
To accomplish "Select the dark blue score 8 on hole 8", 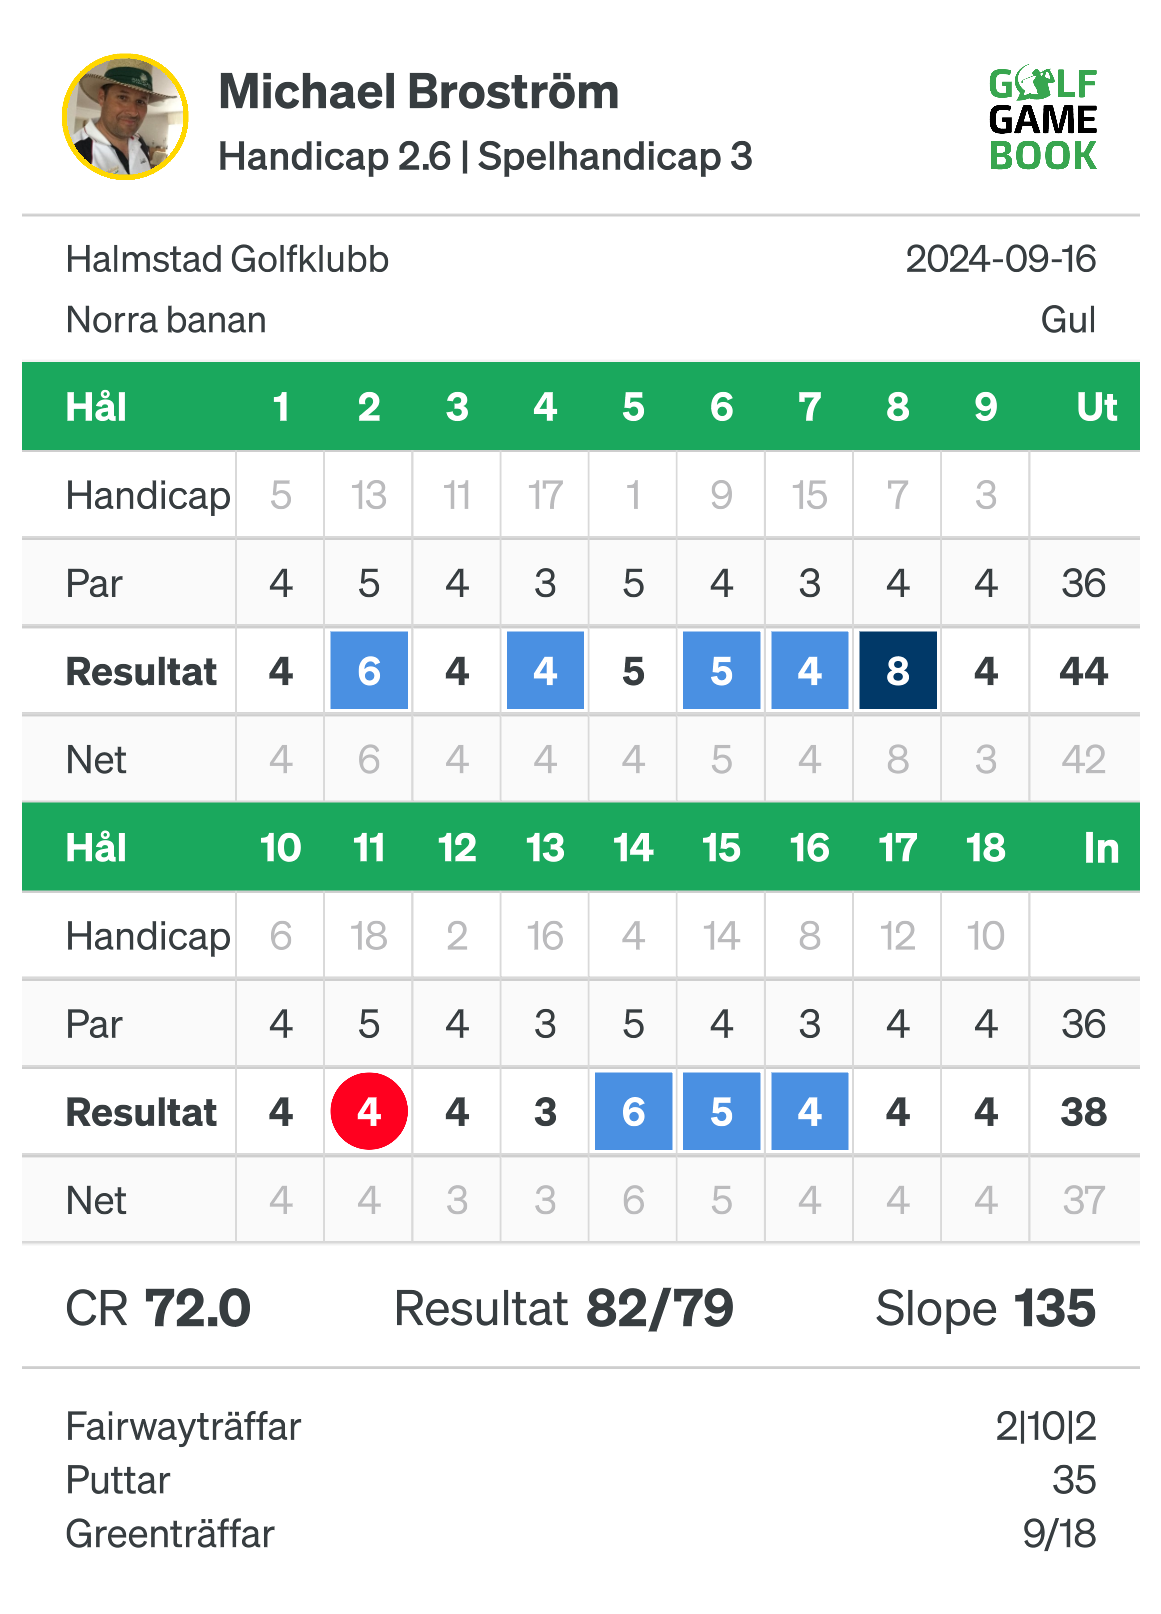I will 898,670.
